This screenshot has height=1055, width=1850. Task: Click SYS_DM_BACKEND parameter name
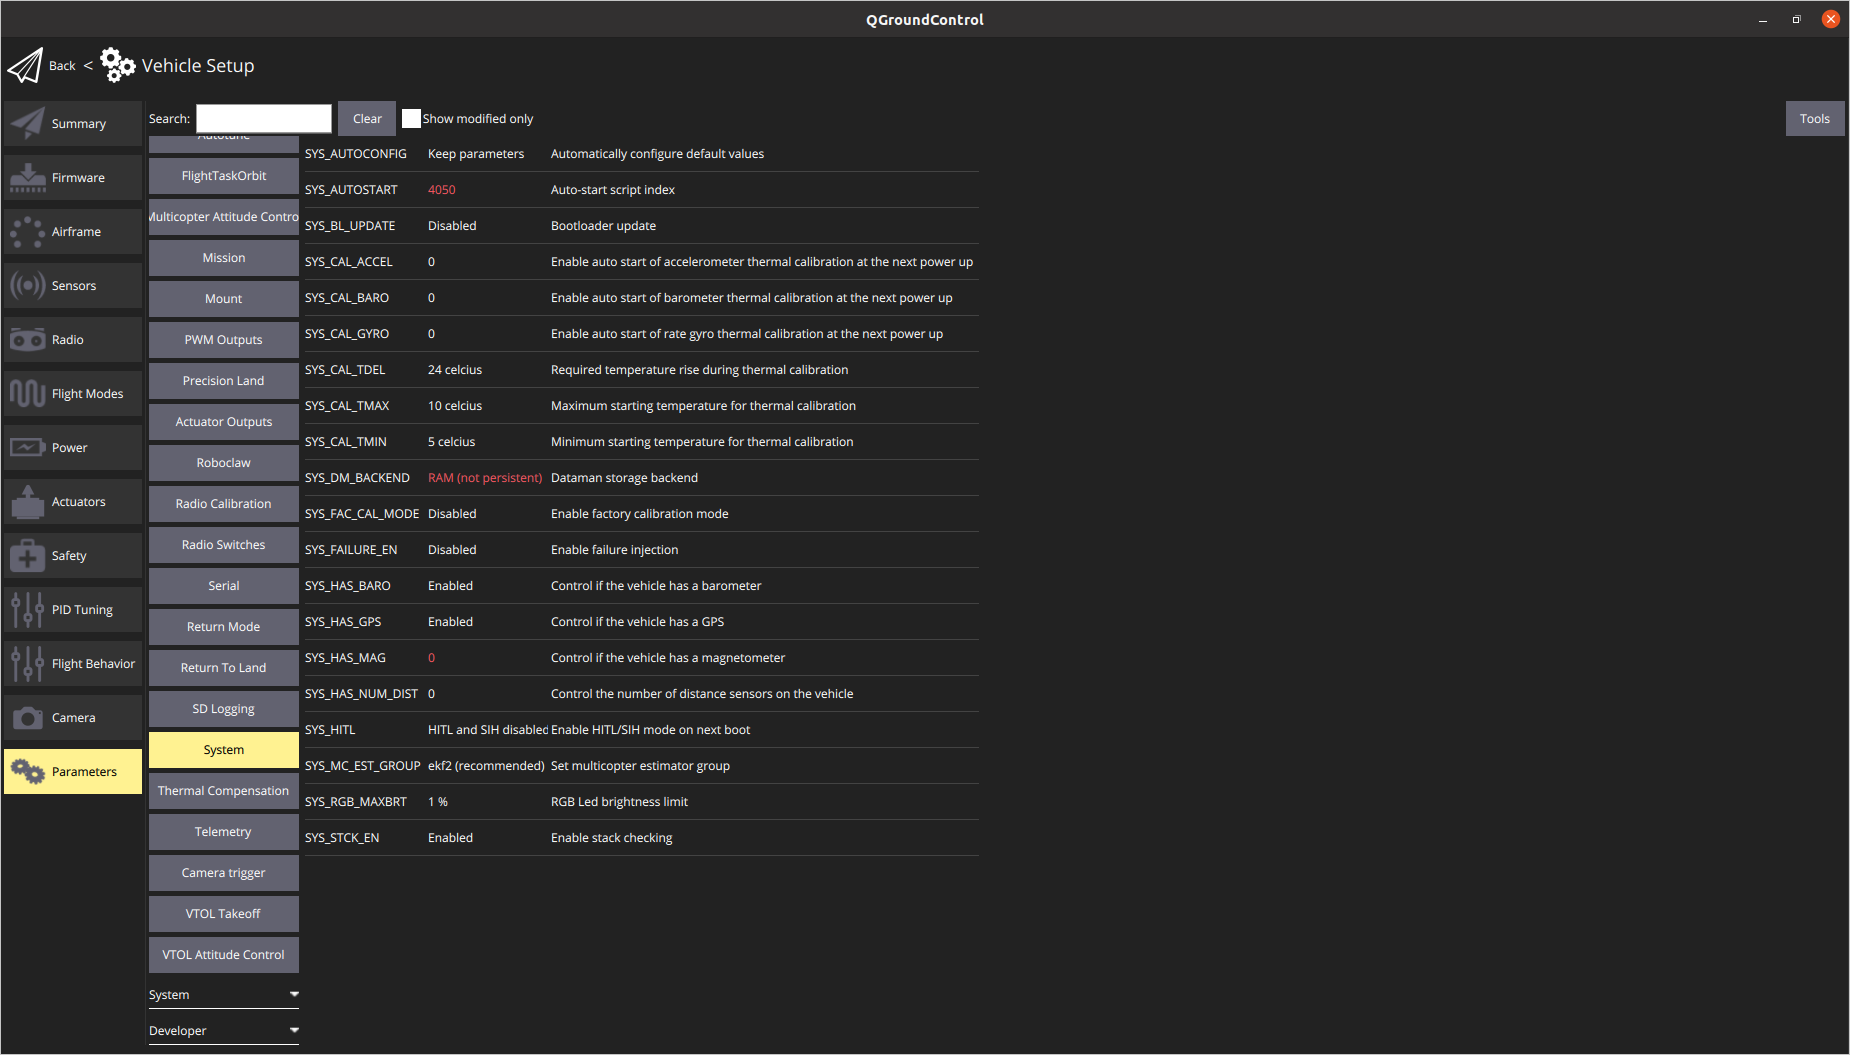[357, 478]
